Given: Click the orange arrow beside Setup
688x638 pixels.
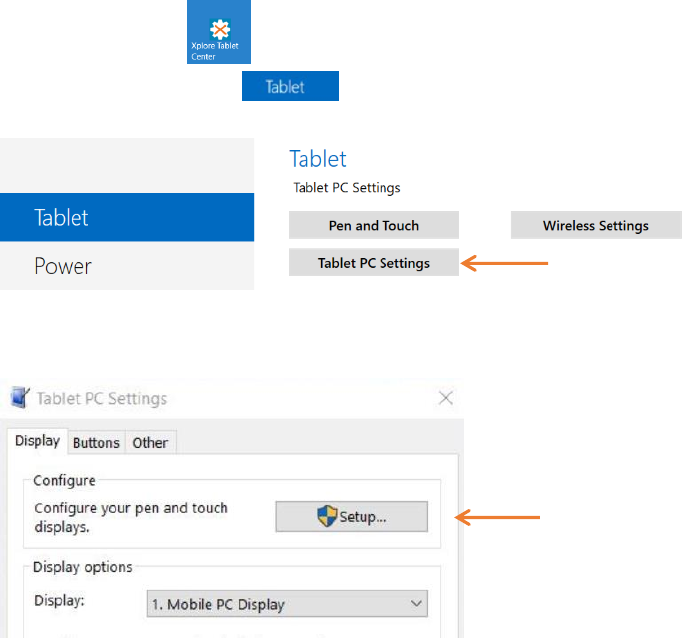Looking at the screenshot, I should click(498, 517).
